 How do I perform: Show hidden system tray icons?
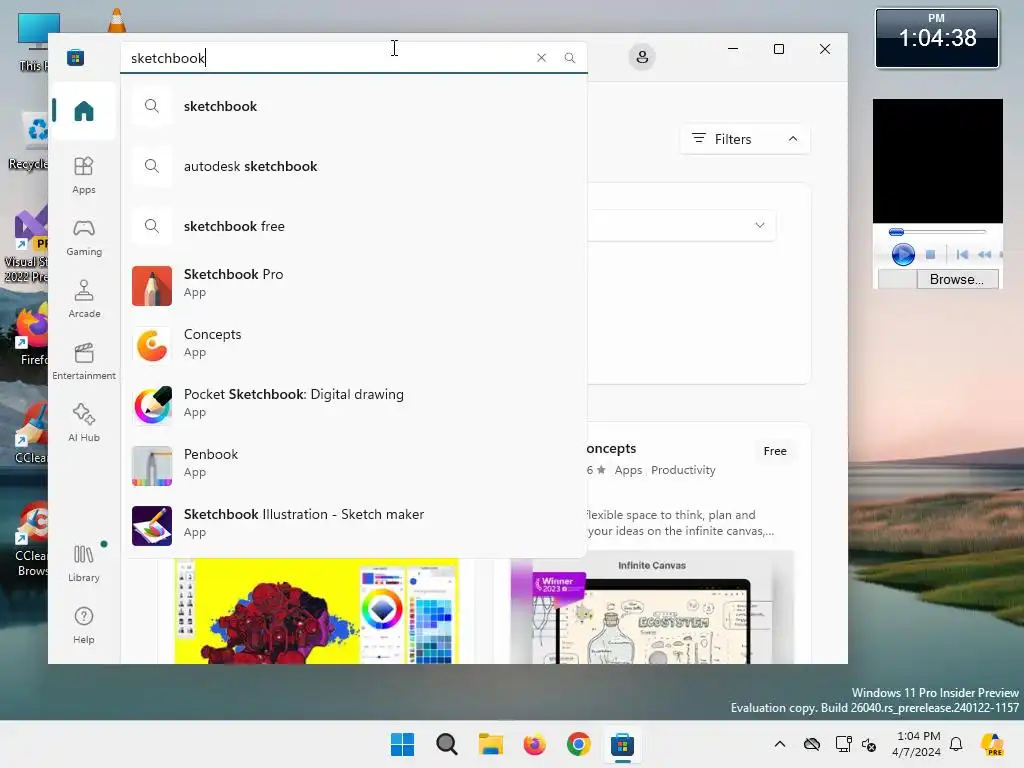pos(780,744)
